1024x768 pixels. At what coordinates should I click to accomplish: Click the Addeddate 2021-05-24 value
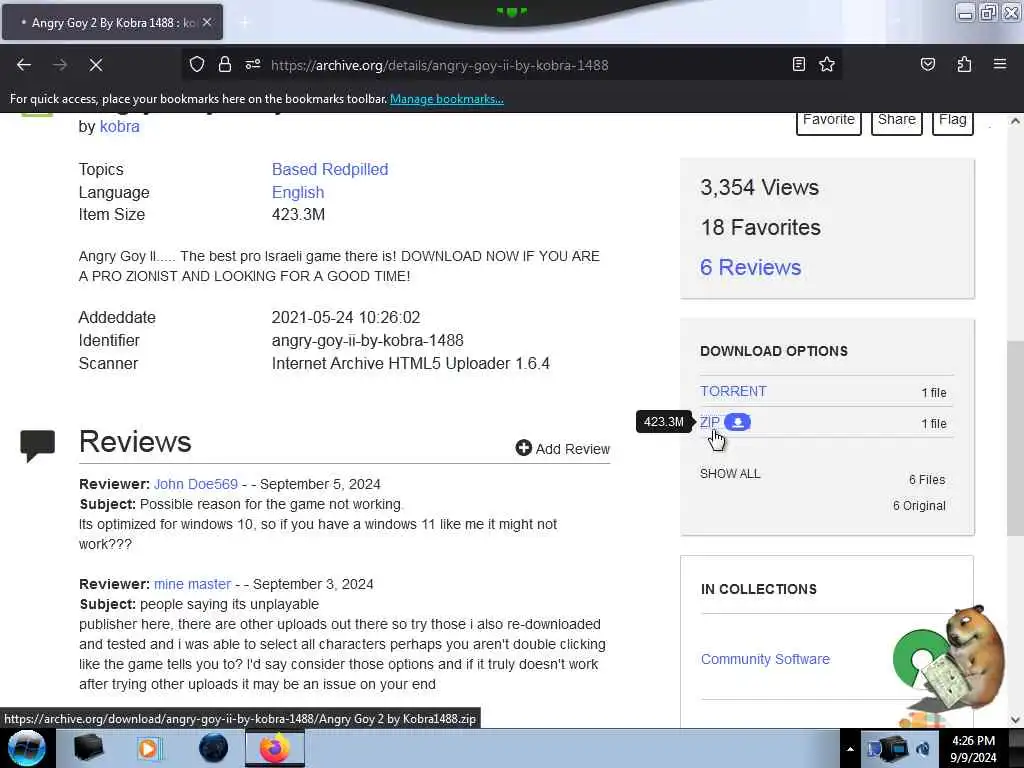345,317
